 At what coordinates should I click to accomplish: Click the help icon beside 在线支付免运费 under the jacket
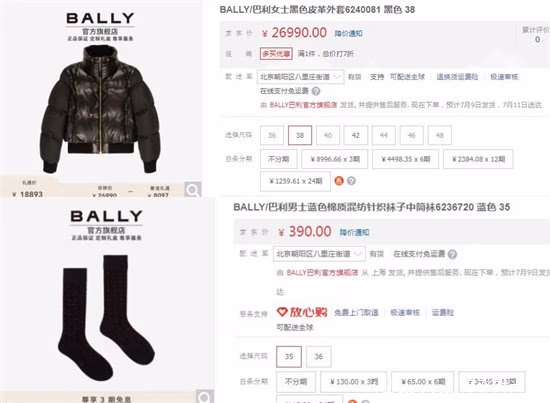316,91
